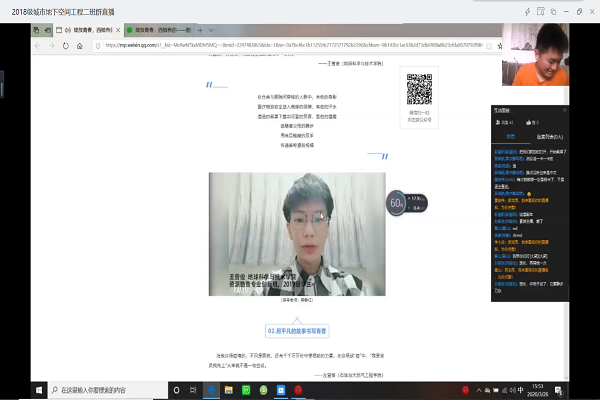
Task: Reload the page with Refresh icon
Action: tap(66, 46)
